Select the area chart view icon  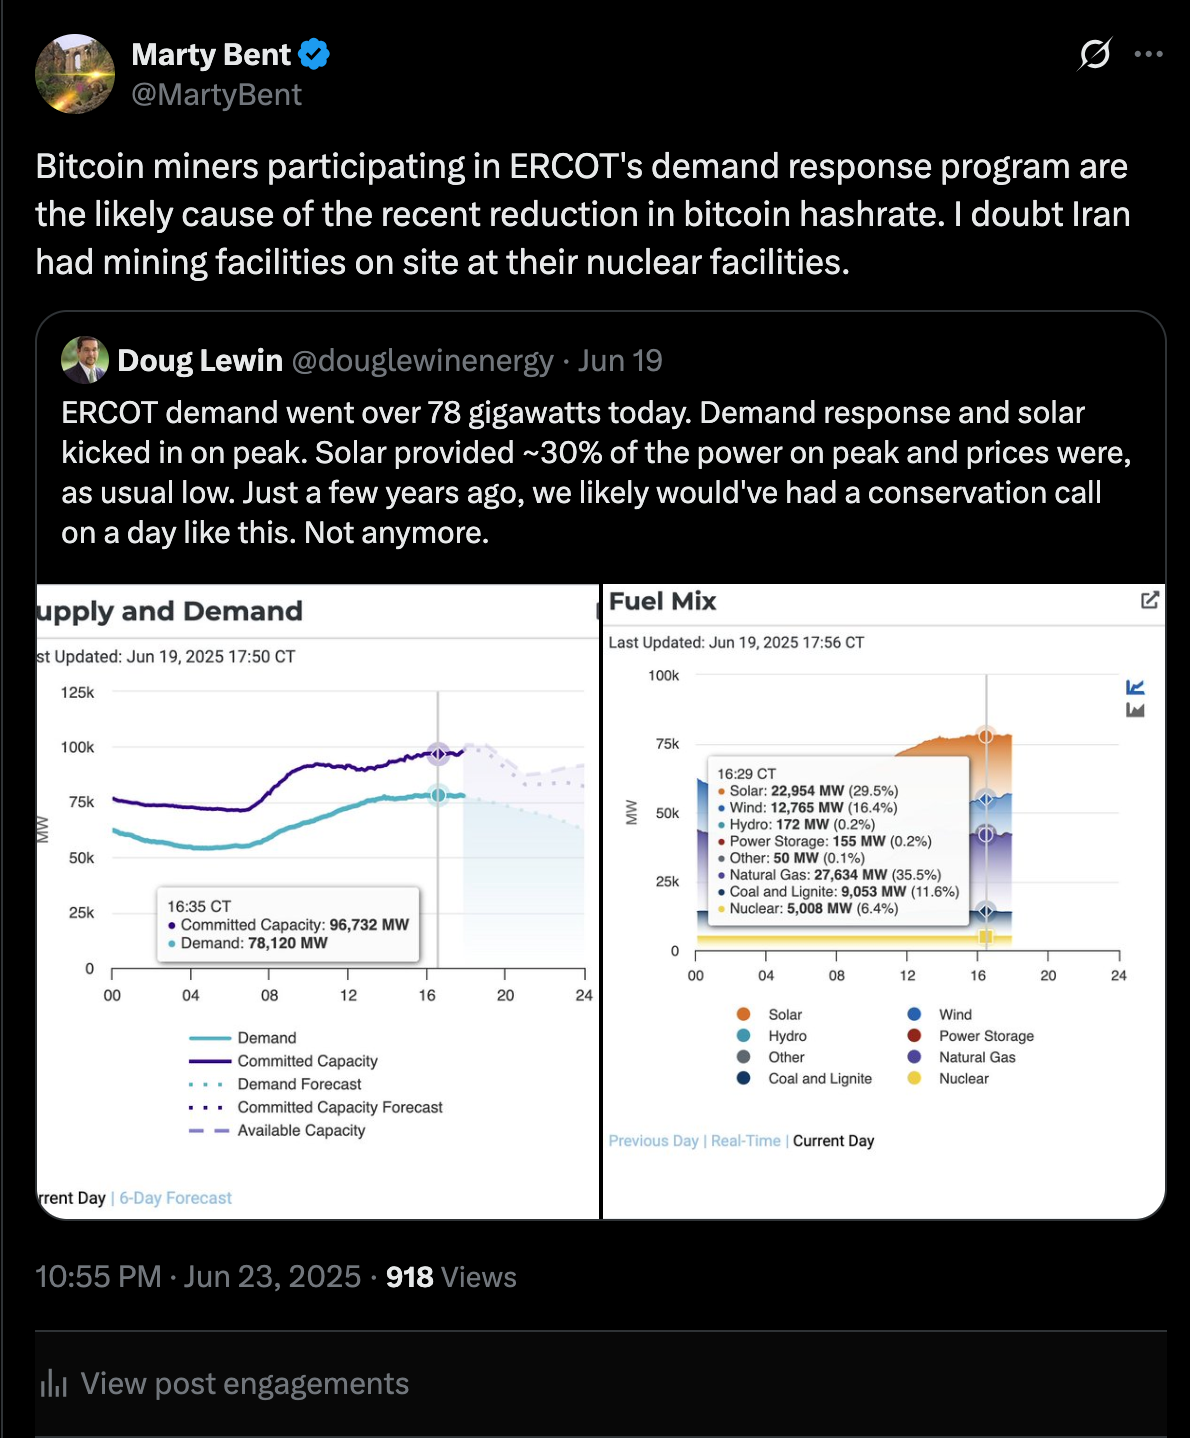pos(1135,710)
